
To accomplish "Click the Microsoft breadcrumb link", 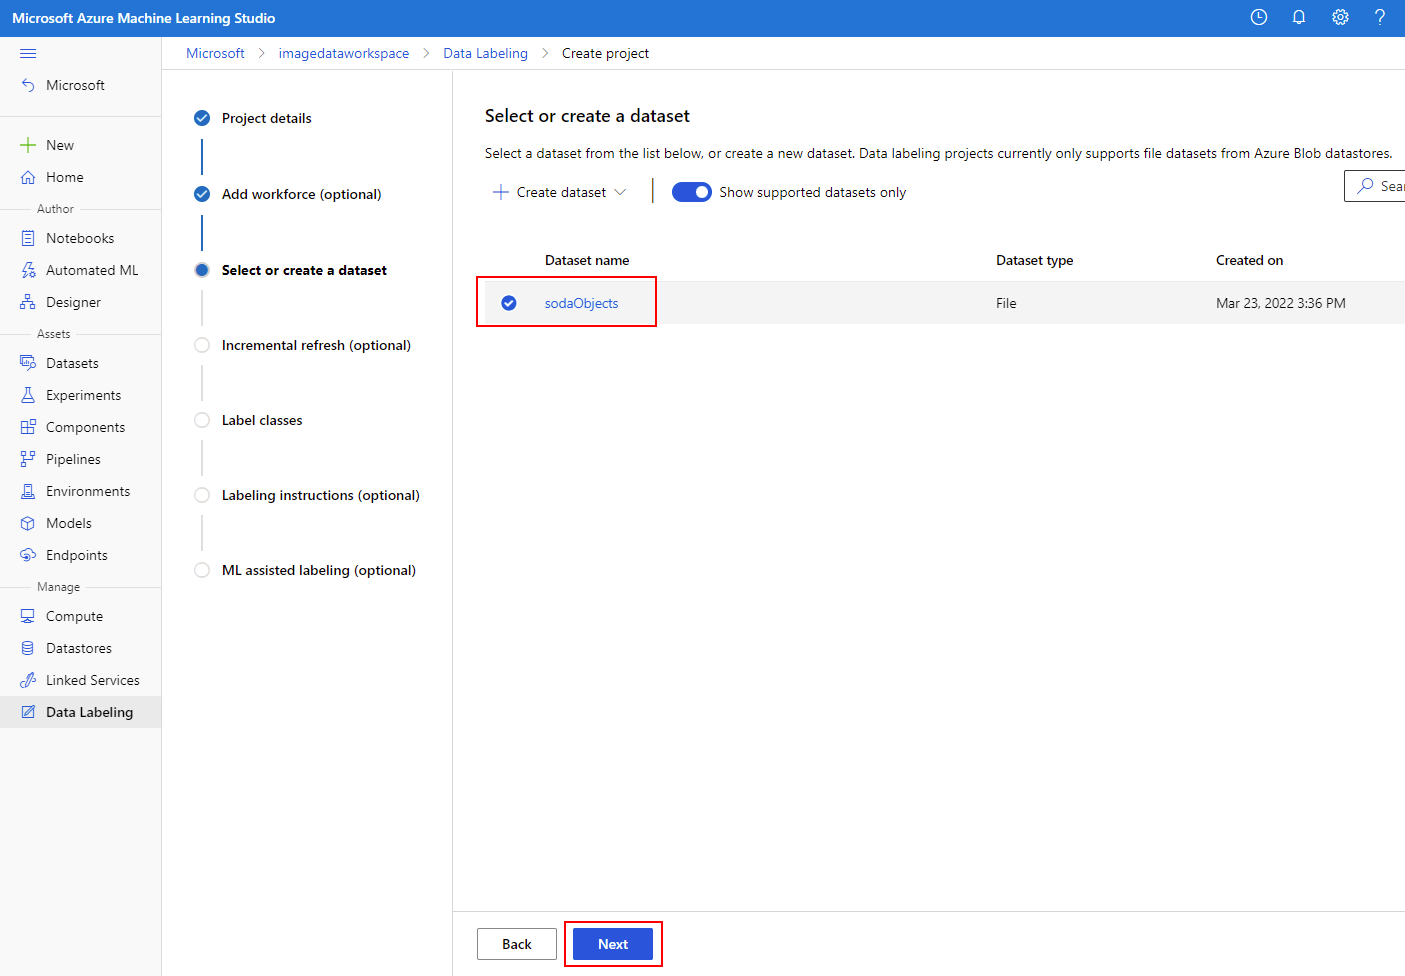I will 215,53.
